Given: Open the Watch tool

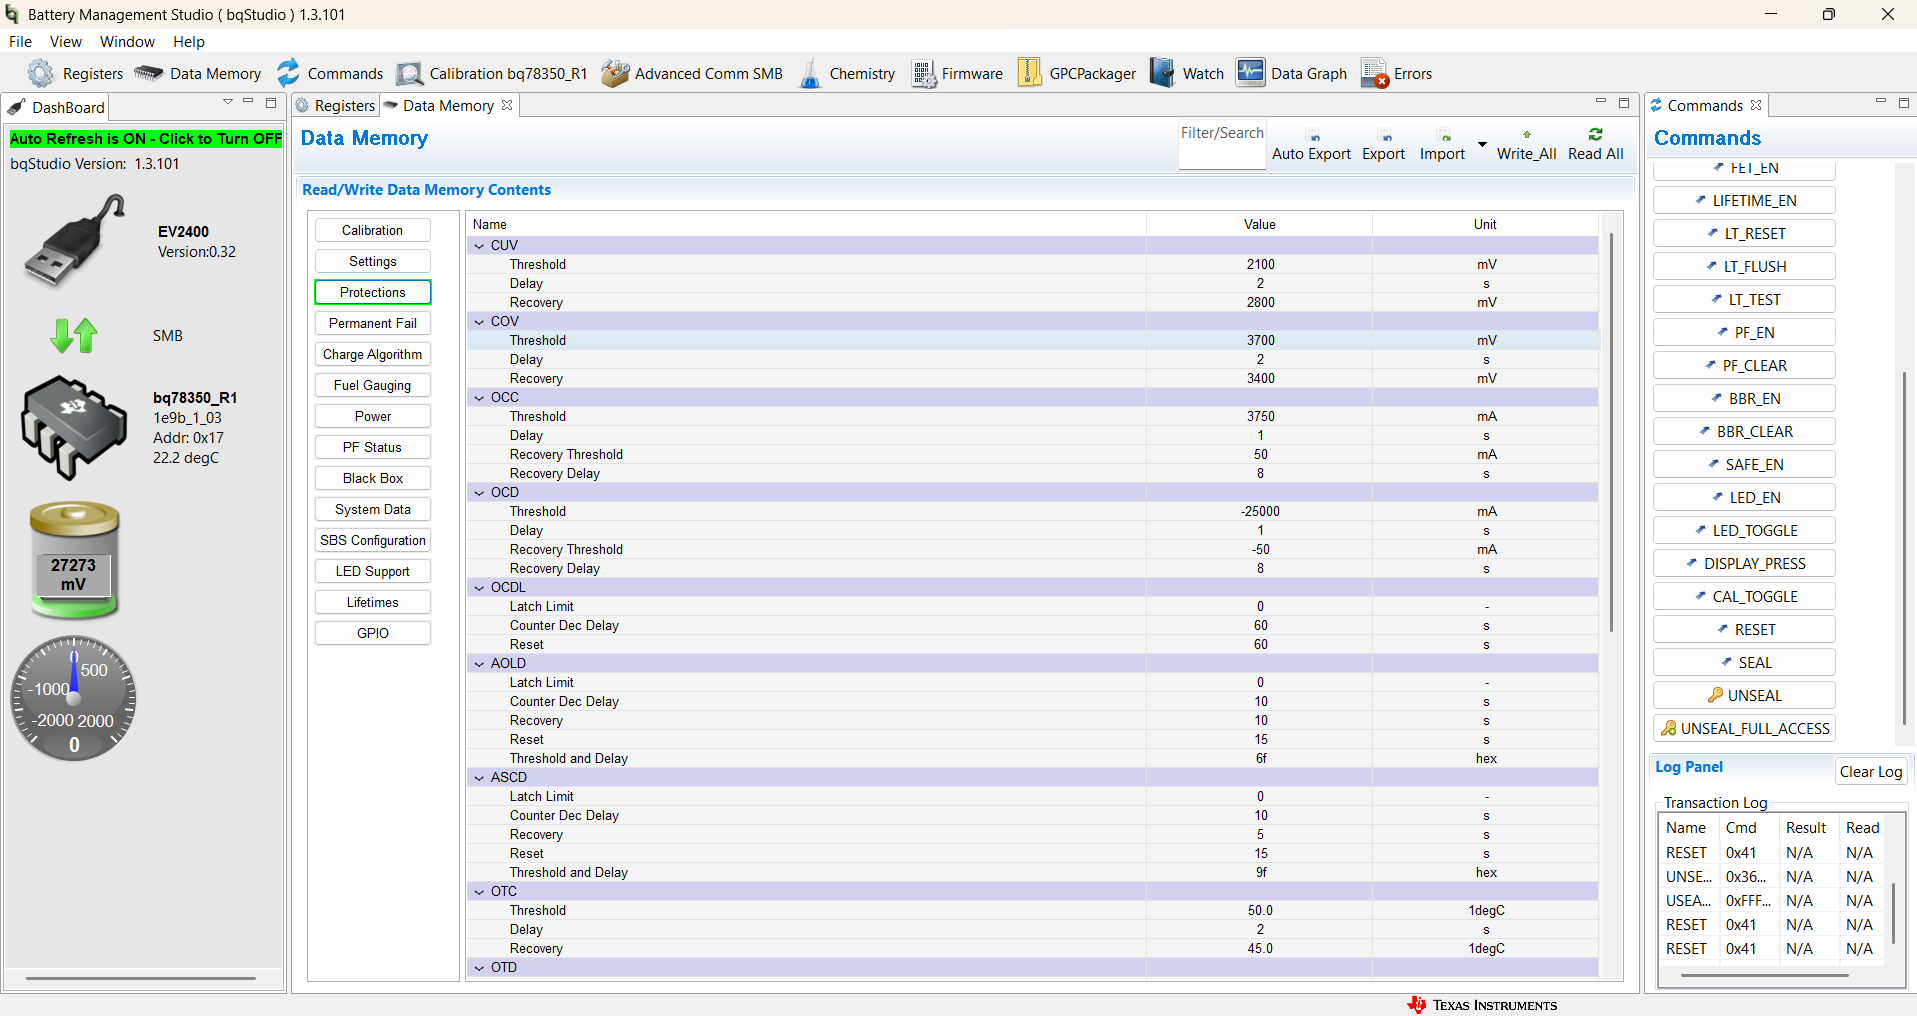Looking at the screenshot, I should 1187,73.
